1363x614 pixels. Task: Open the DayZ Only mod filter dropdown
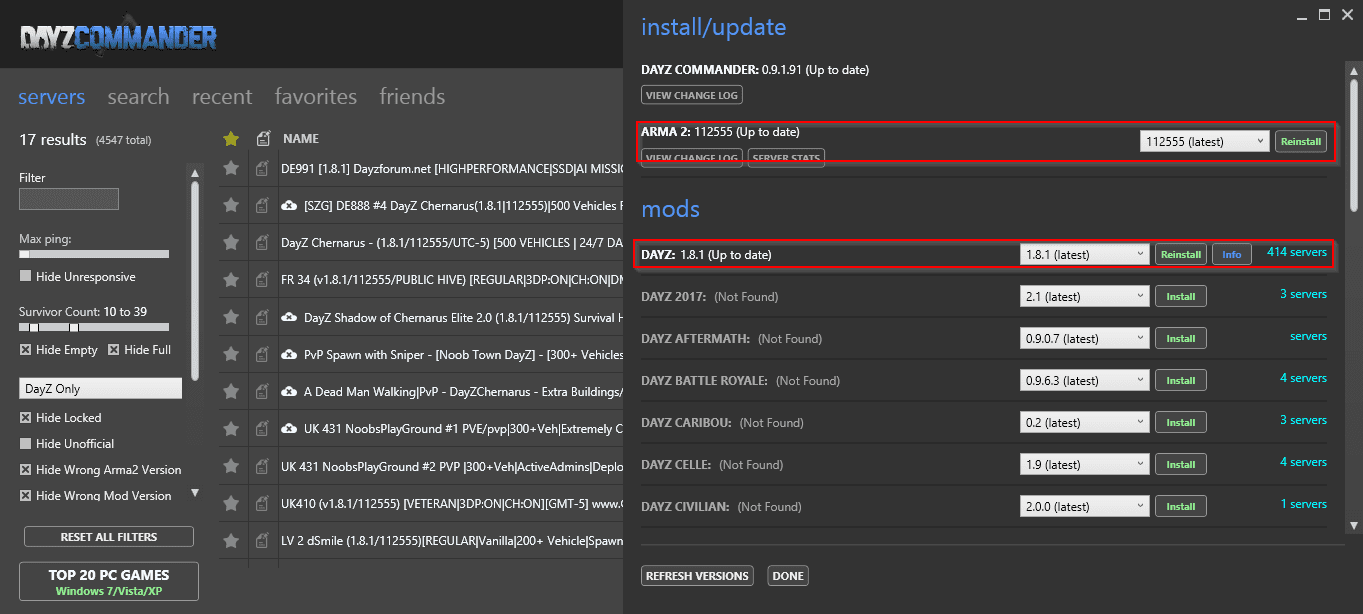pos(101,388)
